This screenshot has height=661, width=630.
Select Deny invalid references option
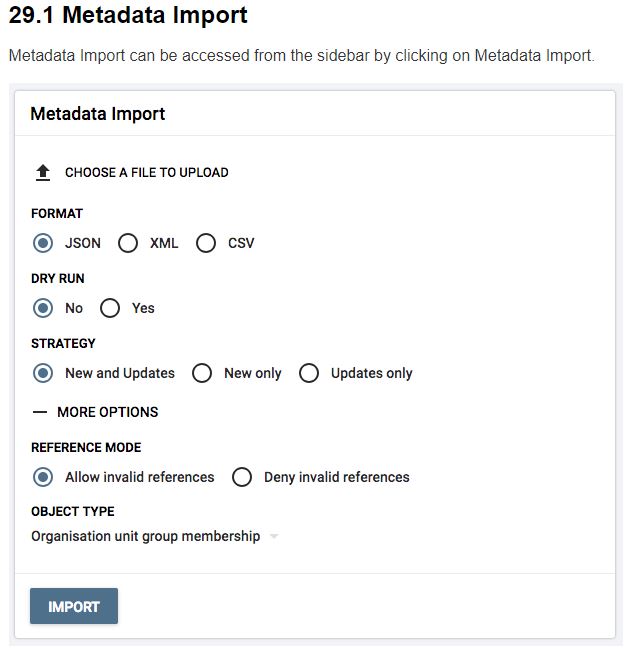(242, 477)
